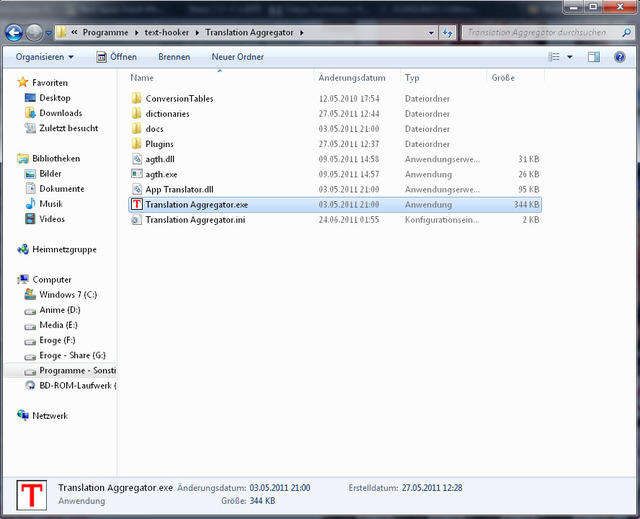
Task: Toggle the preview pane
Action: pos(594,57)
